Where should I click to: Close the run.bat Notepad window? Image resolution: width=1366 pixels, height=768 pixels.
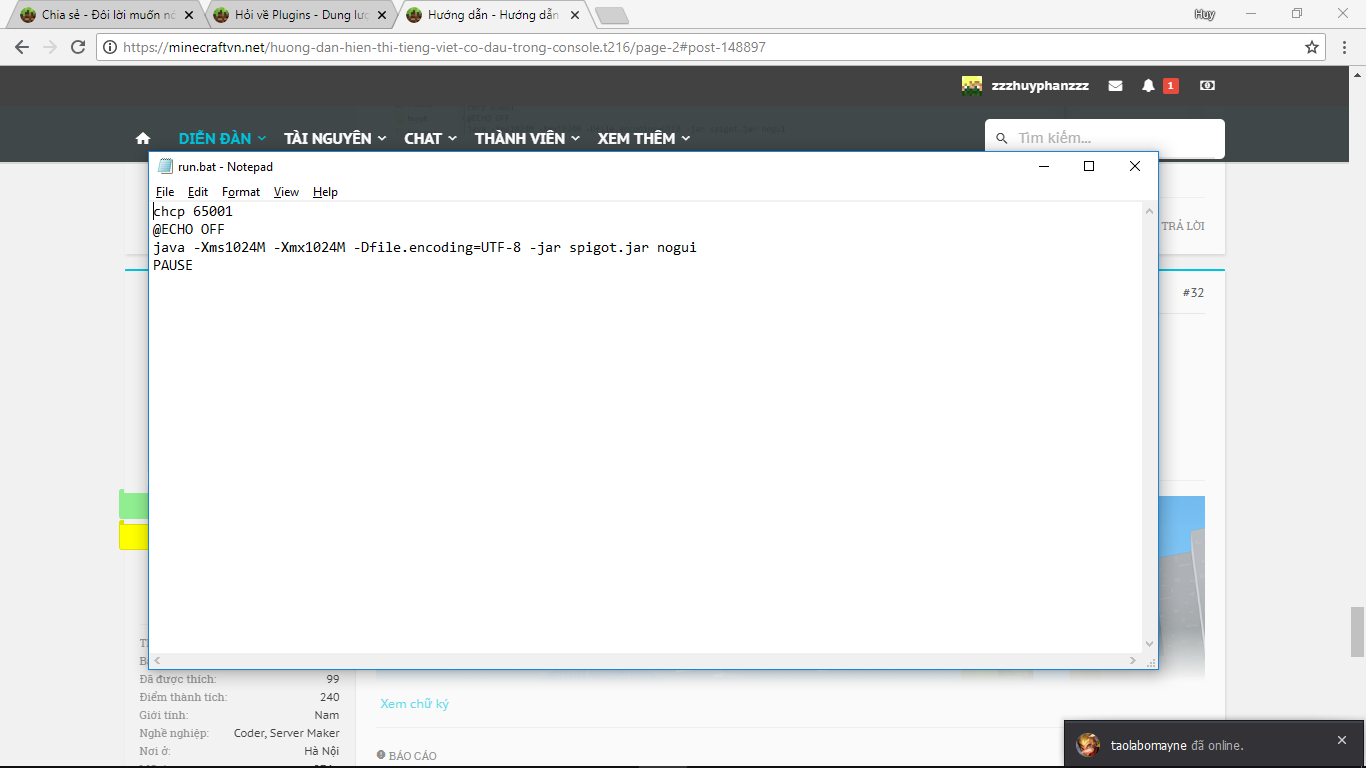(1135, 166)
